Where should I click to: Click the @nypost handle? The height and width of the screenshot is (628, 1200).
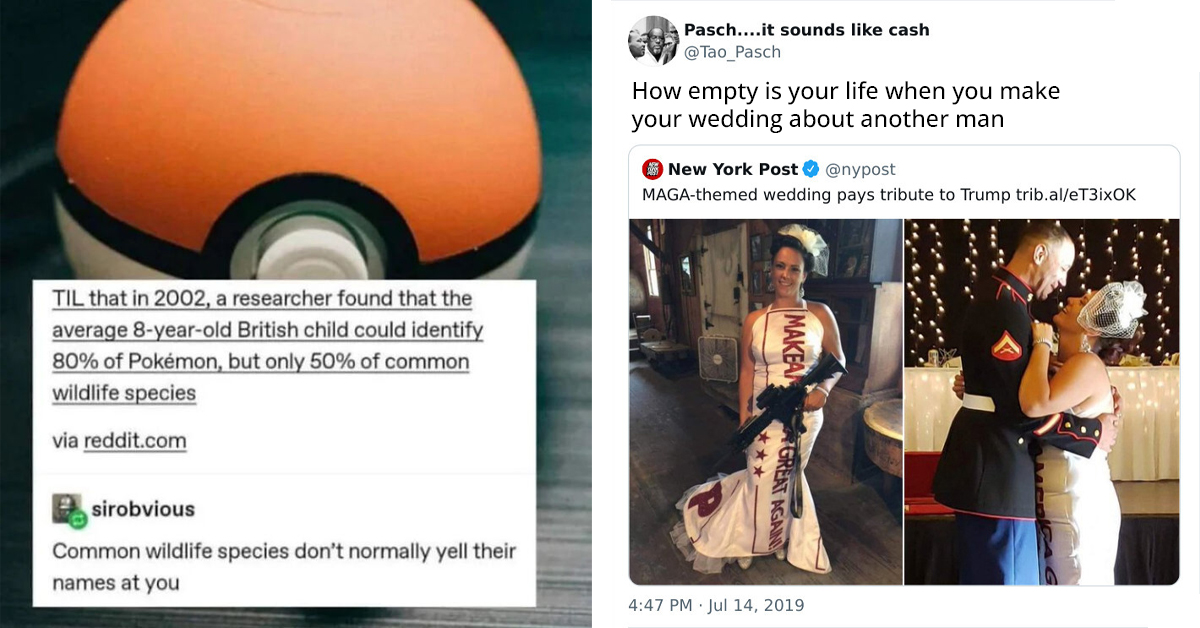860,167
